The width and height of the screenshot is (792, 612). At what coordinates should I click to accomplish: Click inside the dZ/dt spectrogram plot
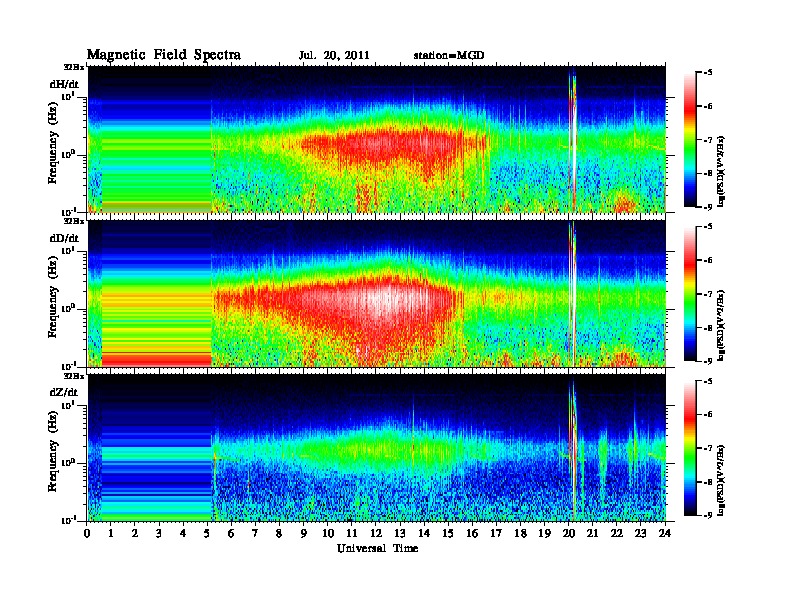tap(376, 448)
